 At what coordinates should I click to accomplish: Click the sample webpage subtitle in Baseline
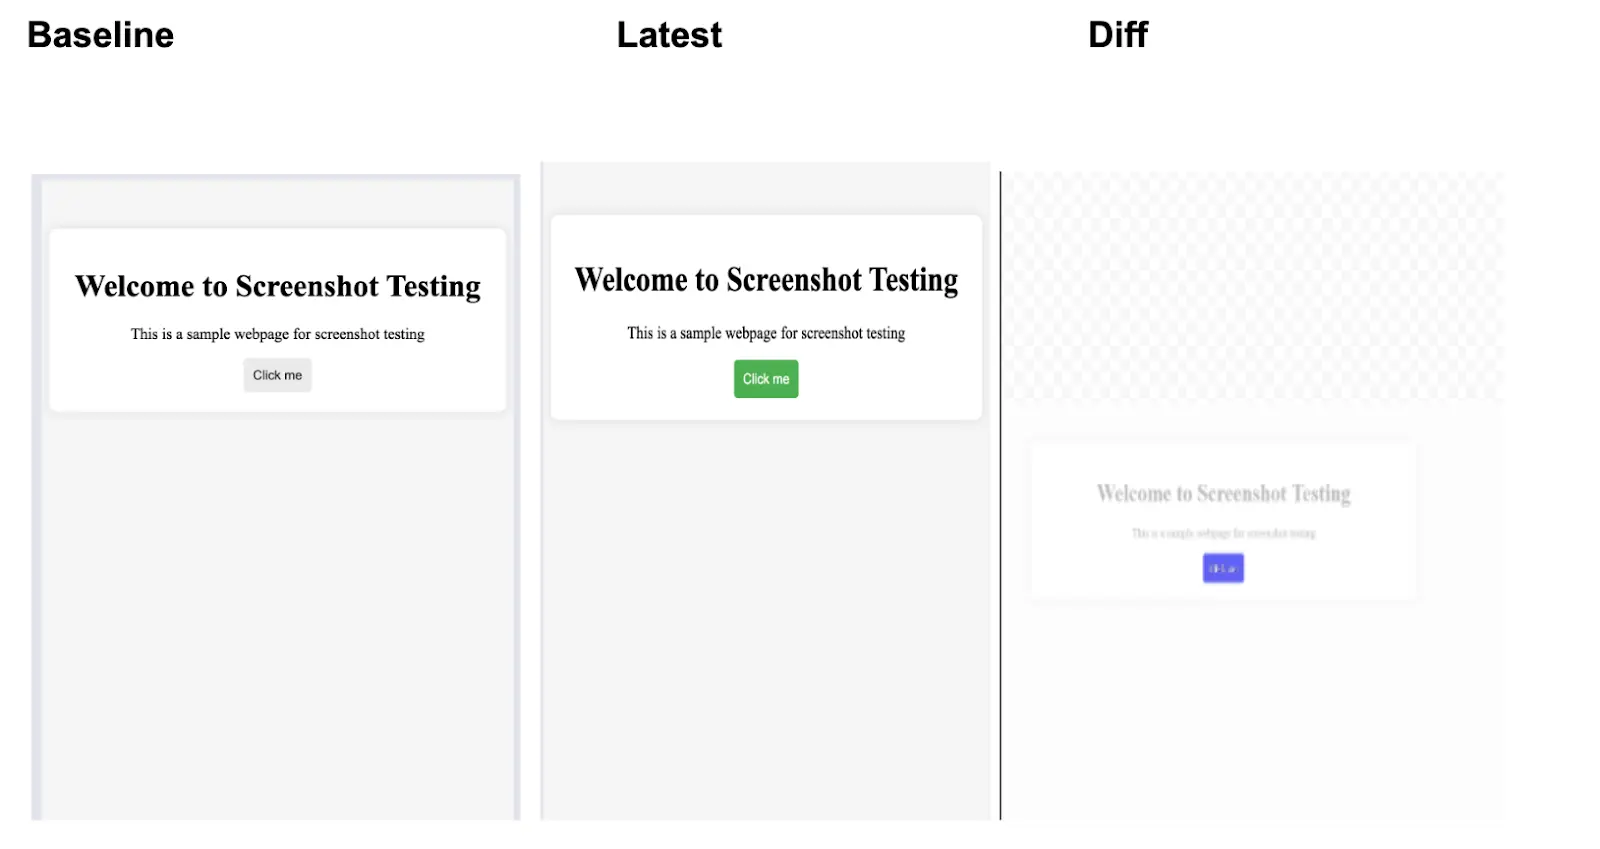[x=277, y=334]
